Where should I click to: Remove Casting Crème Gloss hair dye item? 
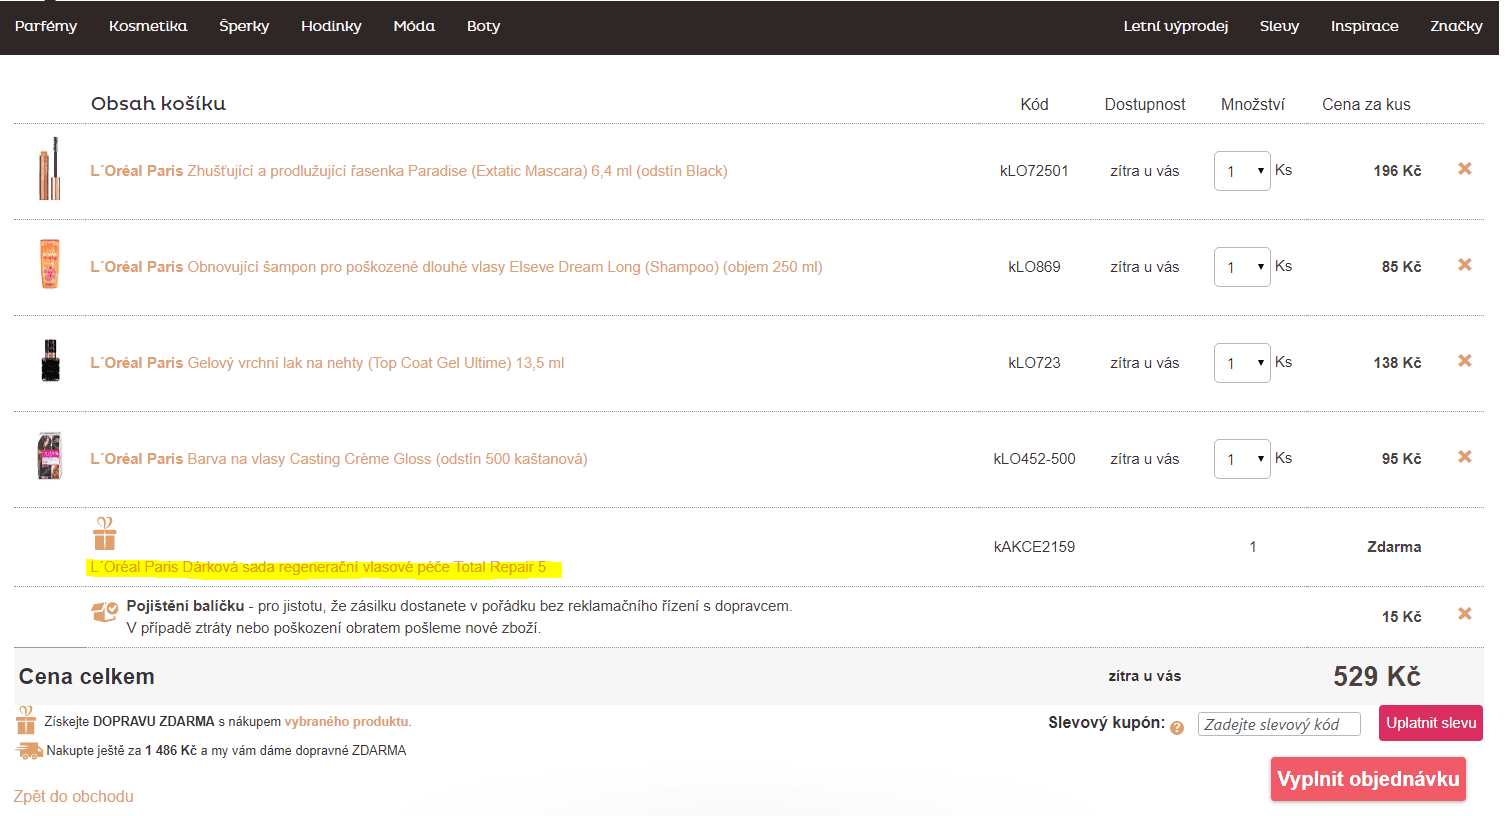click(x=1464, y=457)
